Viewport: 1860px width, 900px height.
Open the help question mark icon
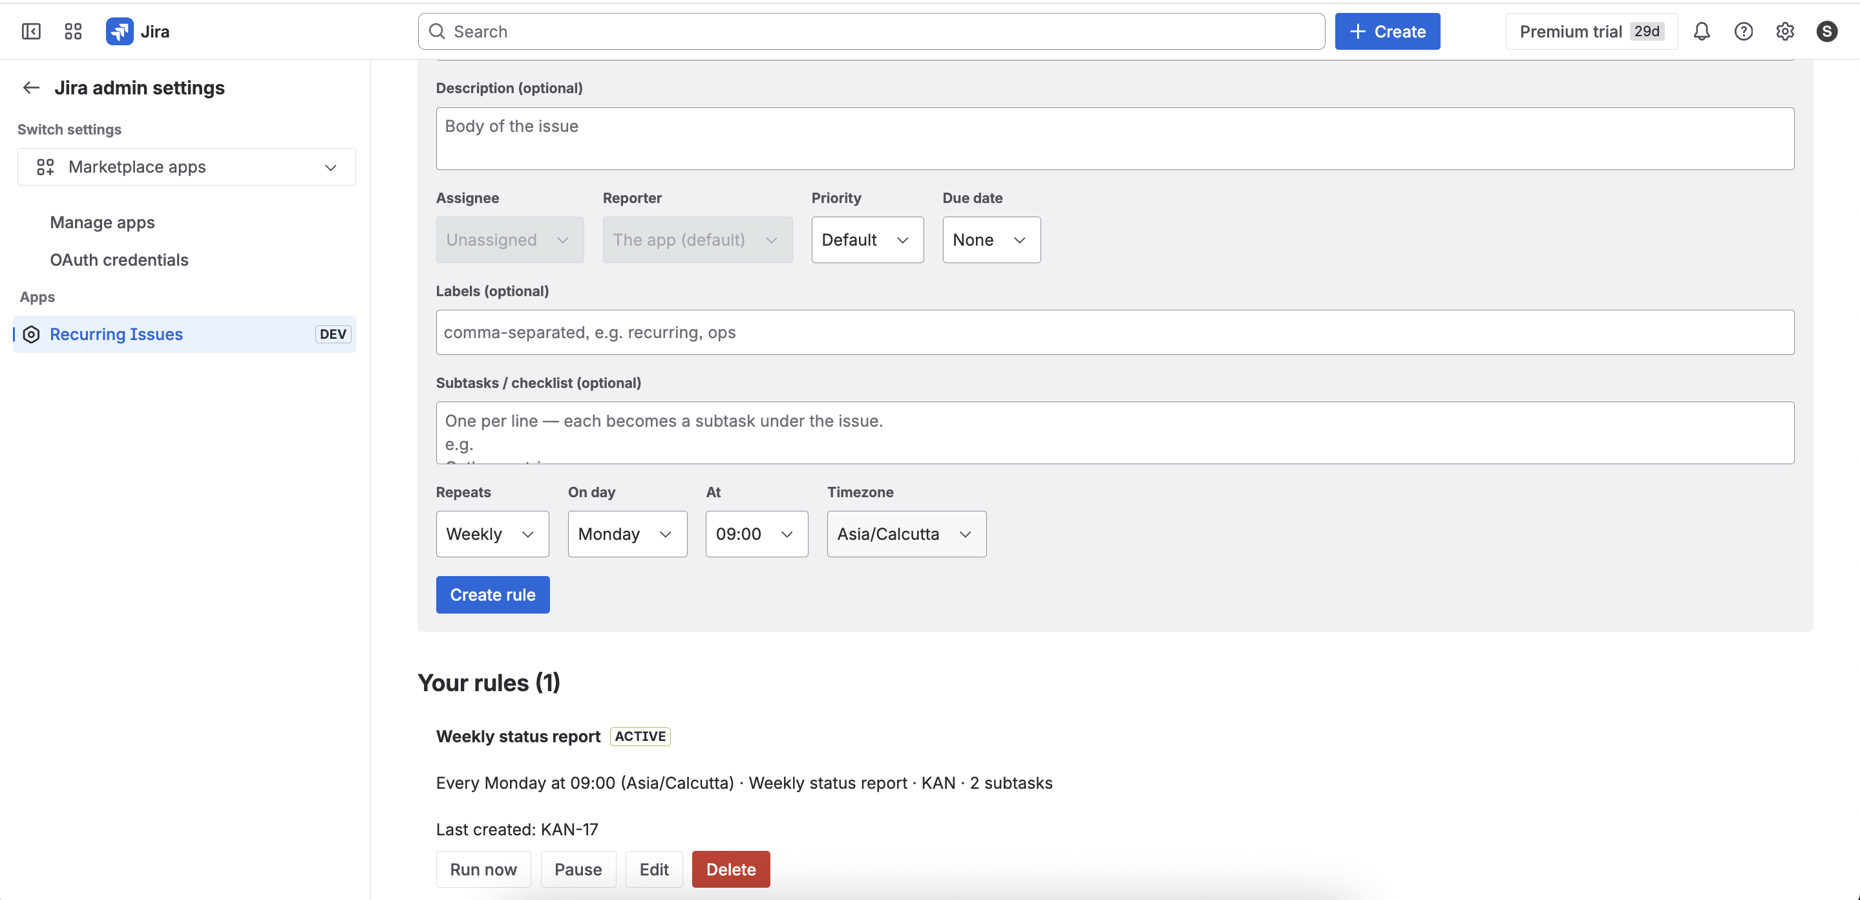[1743, 31]
